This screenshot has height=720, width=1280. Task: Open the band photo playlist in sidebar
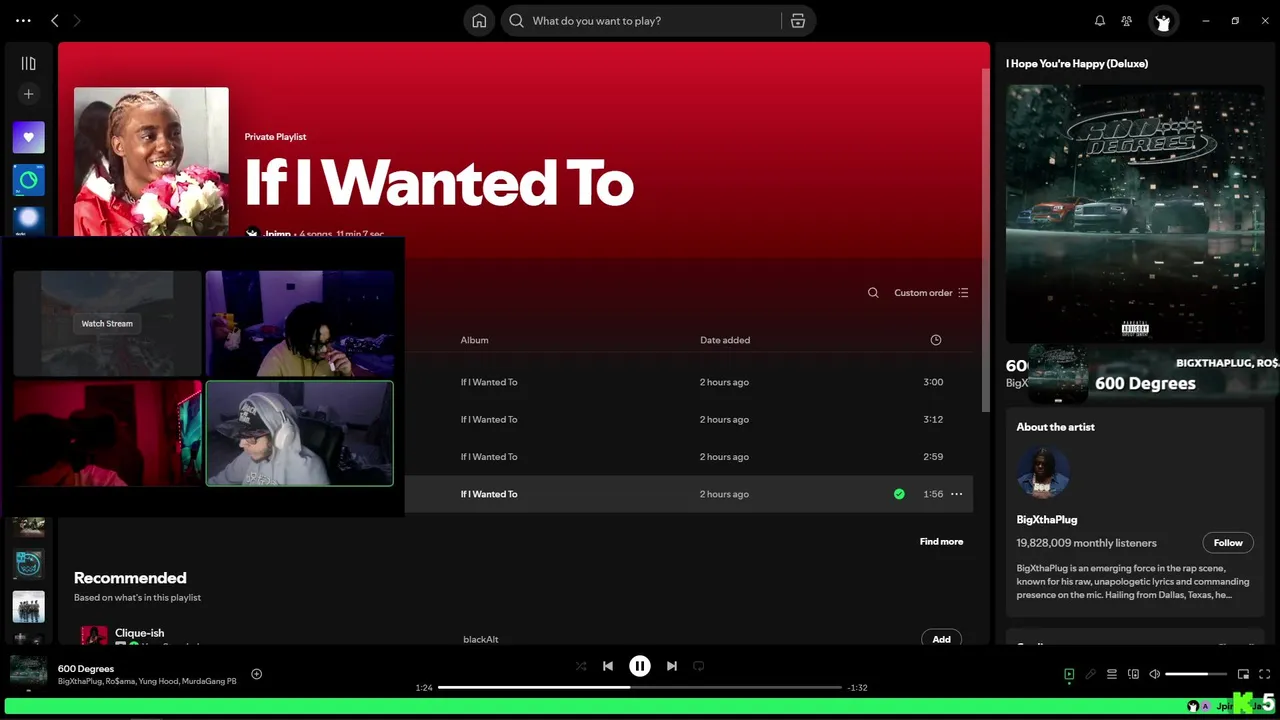point(28,607)
